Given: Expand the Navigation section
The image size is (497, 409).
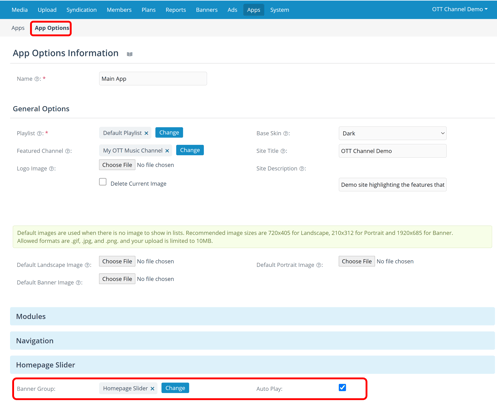Looking at the screenshot, I should [252, 341].
